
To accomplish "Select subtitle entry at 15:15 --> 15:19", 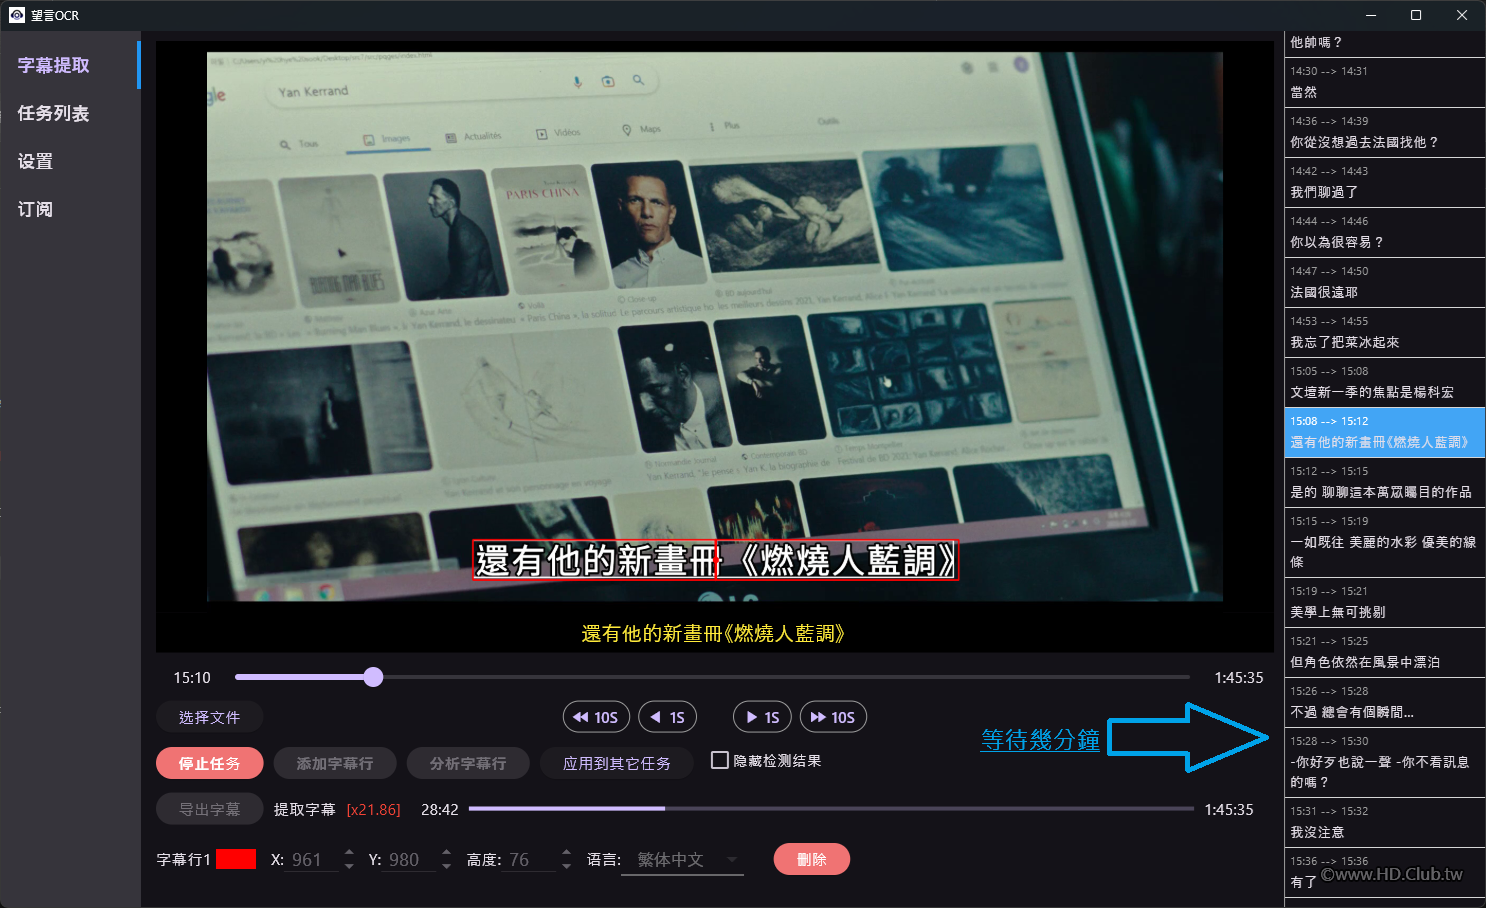I will click(1384, 542).
